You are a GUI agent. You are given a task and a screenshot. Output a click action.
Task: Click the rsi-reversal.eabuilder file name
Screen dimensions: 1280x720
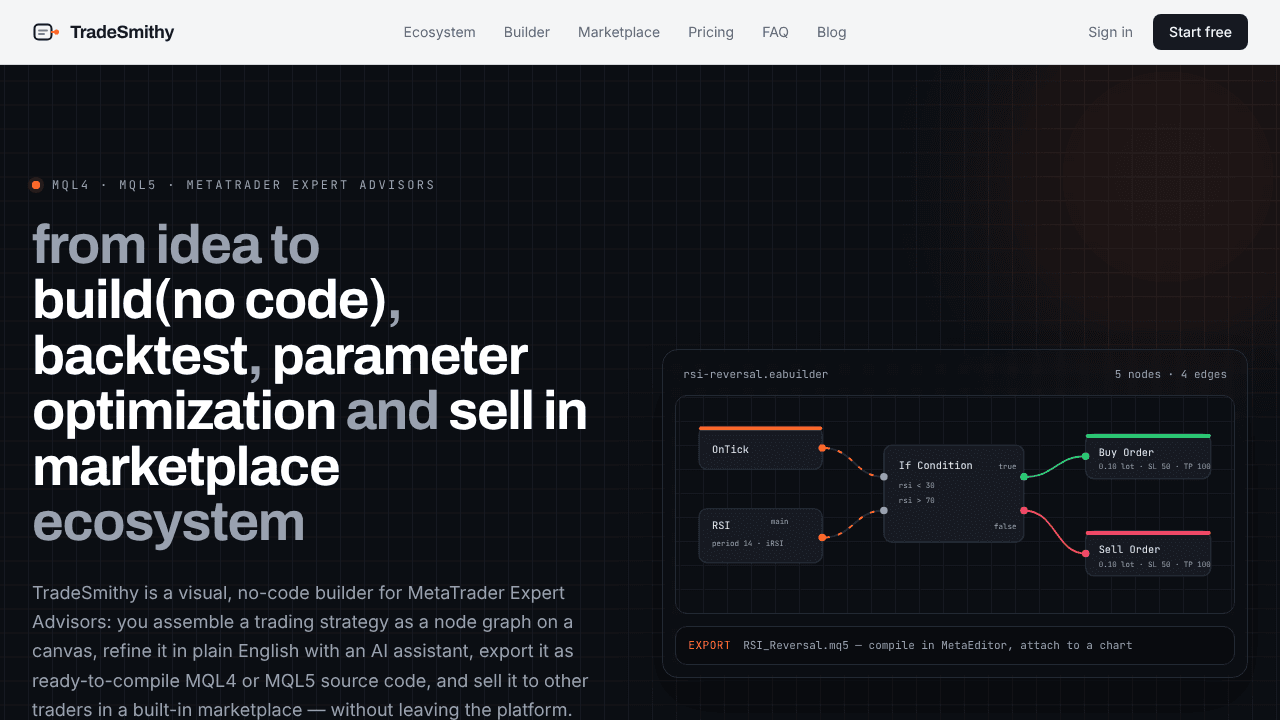click(756, 374)
